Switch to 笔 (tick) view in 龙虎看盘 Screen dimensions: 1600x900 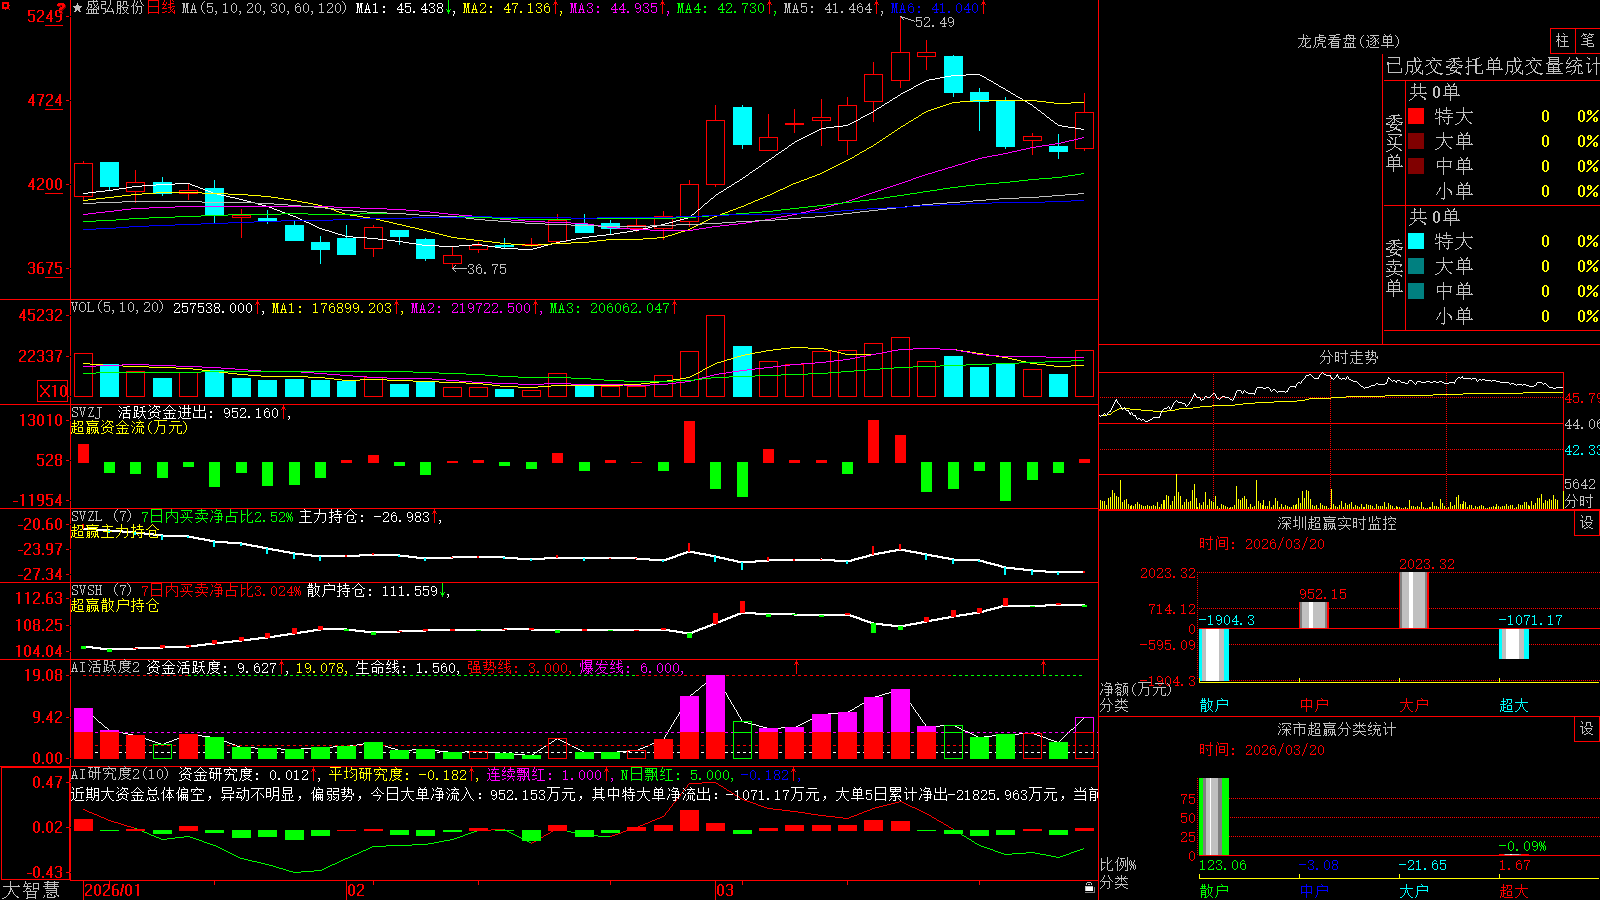(x=1587, y=40)
